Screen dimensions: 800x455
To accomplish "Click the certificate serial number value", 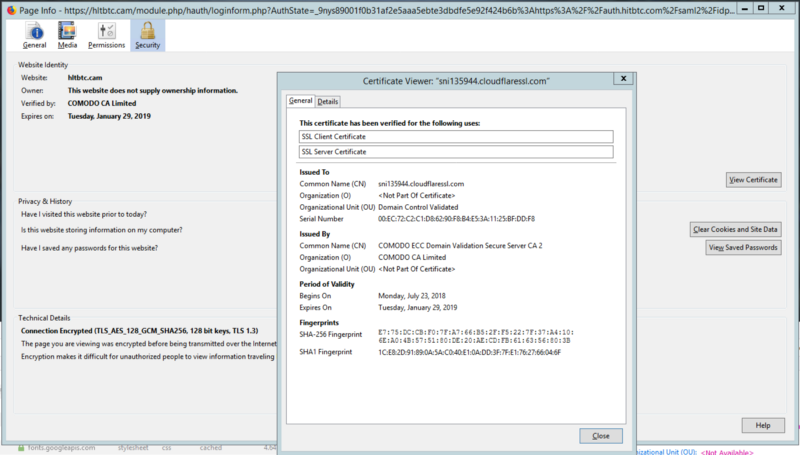I will (456, 219).
